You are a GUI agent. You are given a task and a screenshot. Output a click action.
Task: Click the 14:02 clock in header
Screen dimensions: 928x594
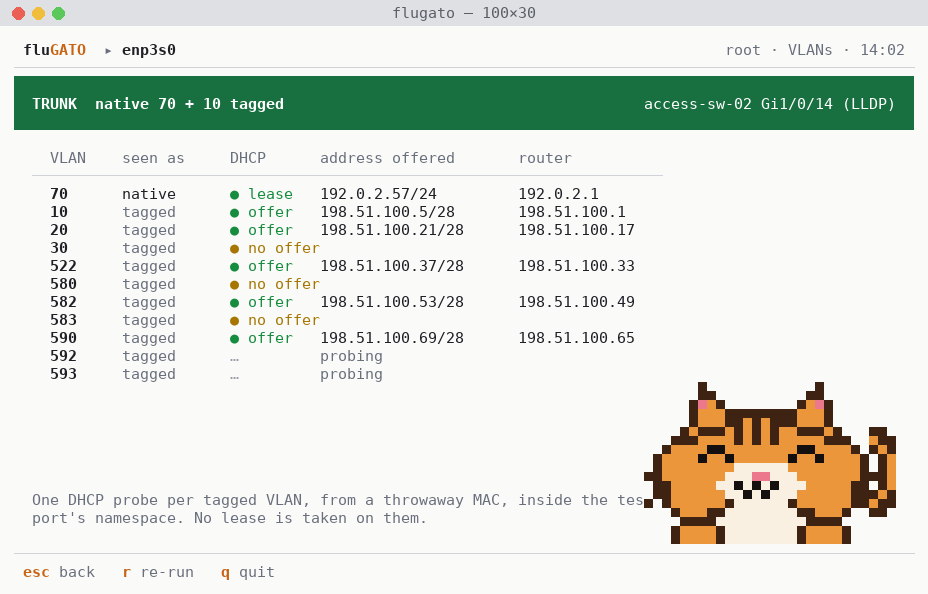[x=882, y=50]
